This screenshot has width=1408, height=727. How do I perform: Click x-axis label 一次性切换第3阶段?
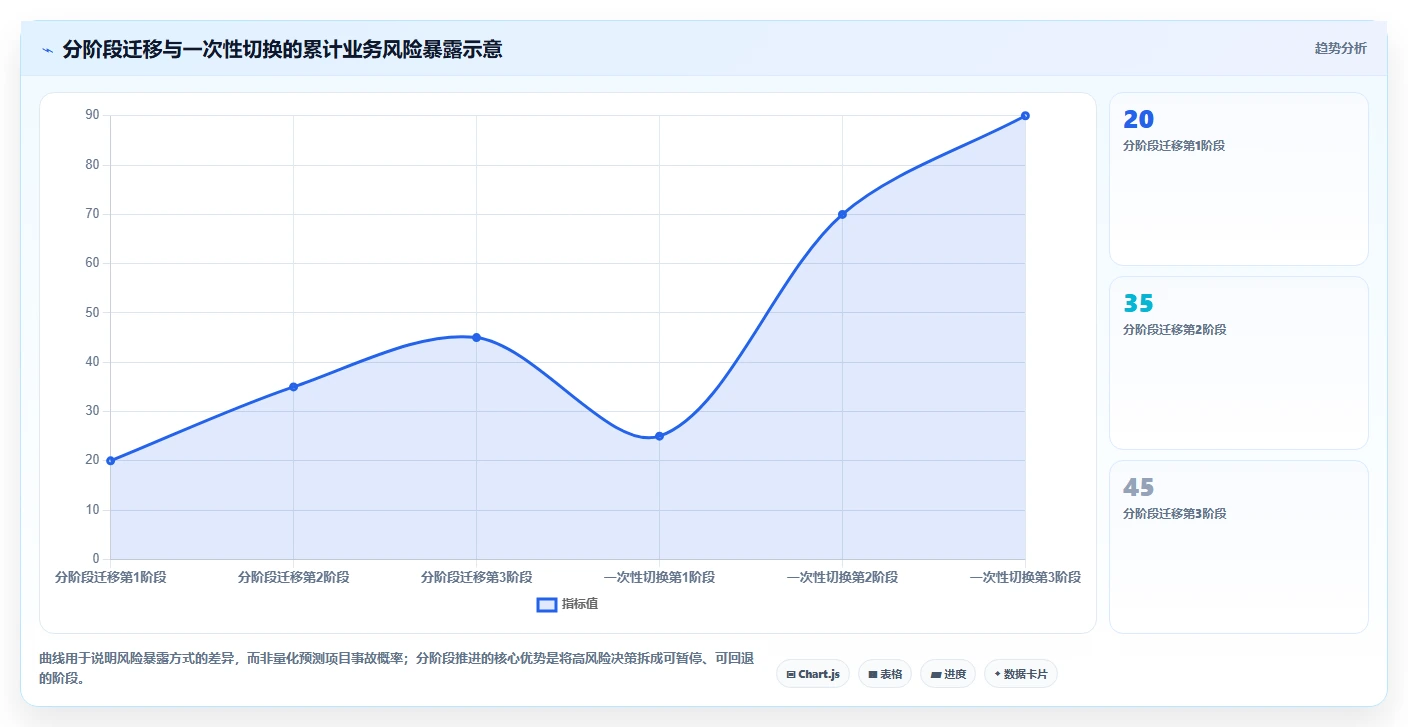point(1025,577)
